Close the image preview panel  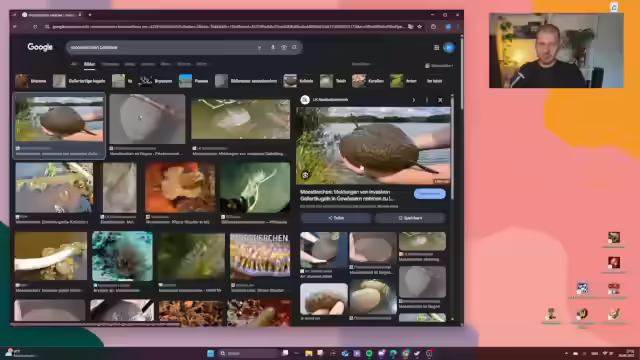440,100
